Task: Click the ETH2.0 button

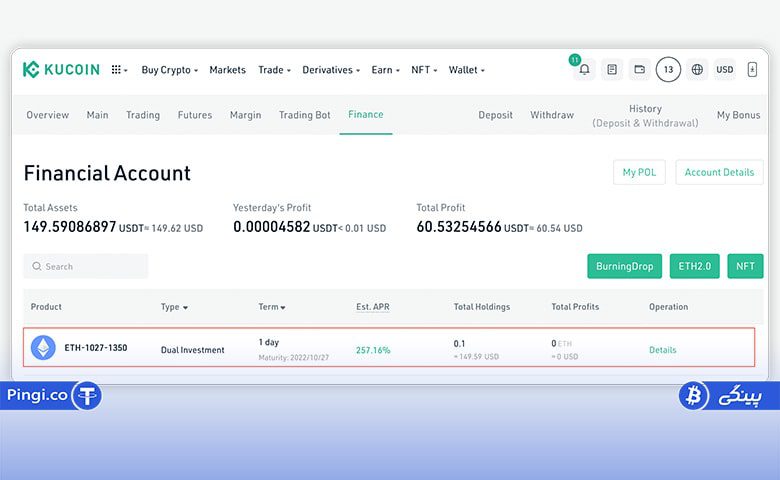Action: 694,266
